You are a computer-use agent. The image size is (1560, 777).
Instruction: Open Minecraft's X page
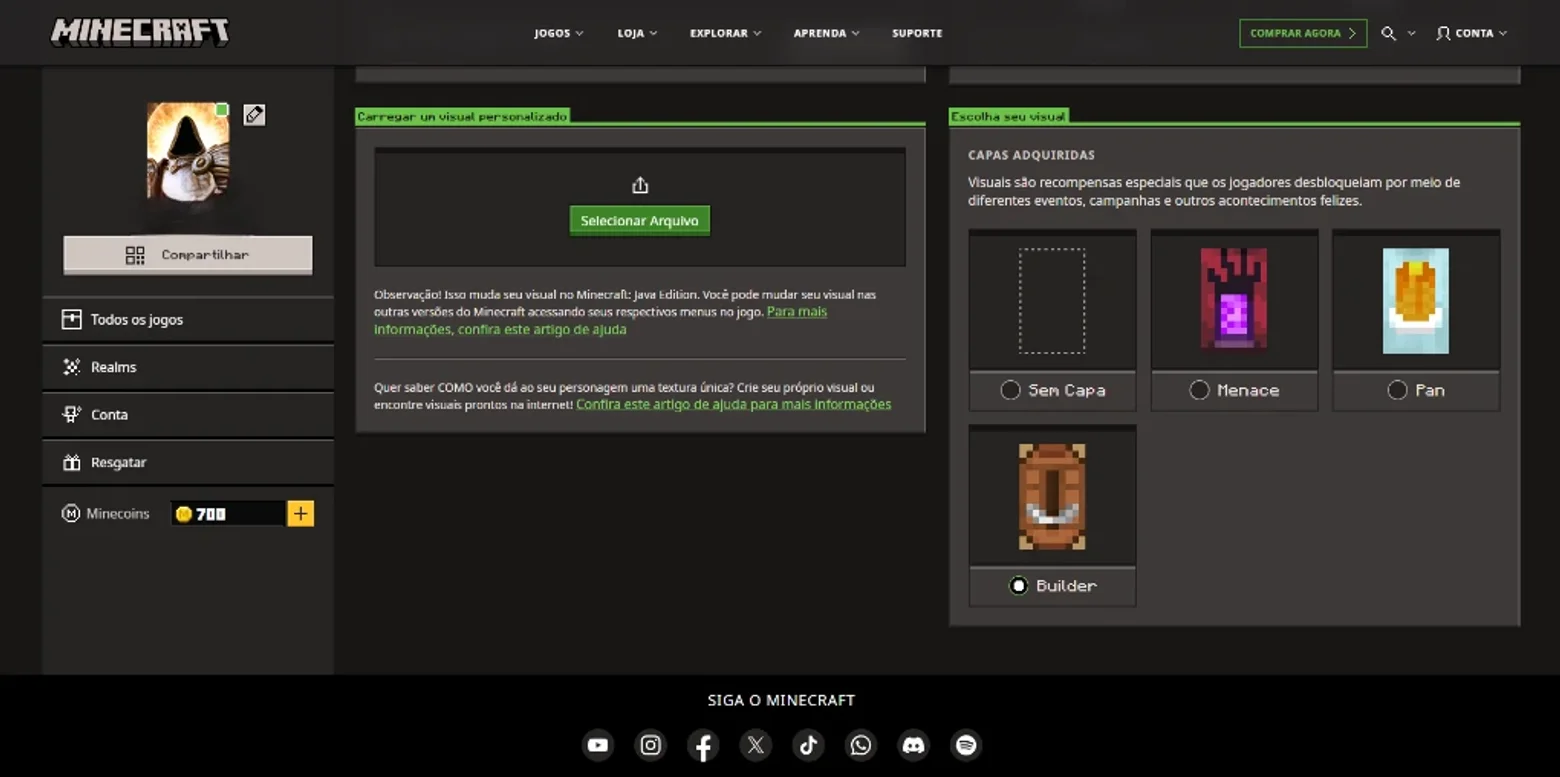point(755,745)
